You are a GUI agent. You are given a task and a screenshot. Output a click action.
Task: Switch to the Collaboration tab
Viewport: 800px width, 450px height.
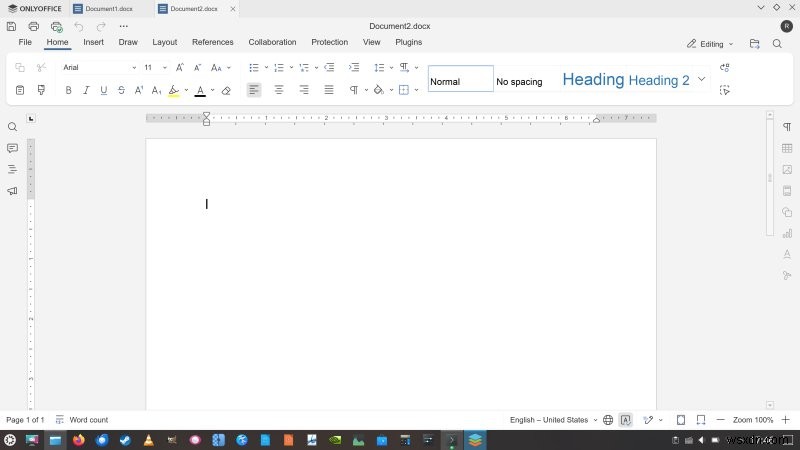272,42
